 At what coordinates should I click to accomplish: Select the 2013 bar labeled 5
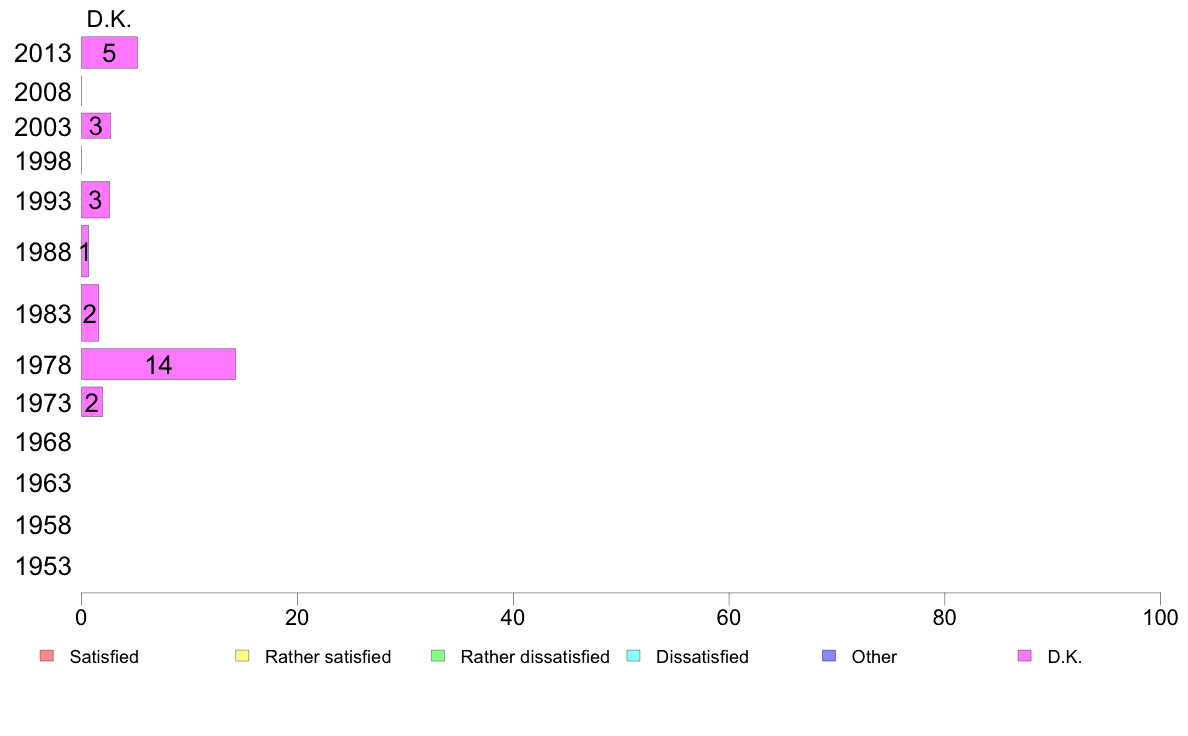click(x=109, y=52)
